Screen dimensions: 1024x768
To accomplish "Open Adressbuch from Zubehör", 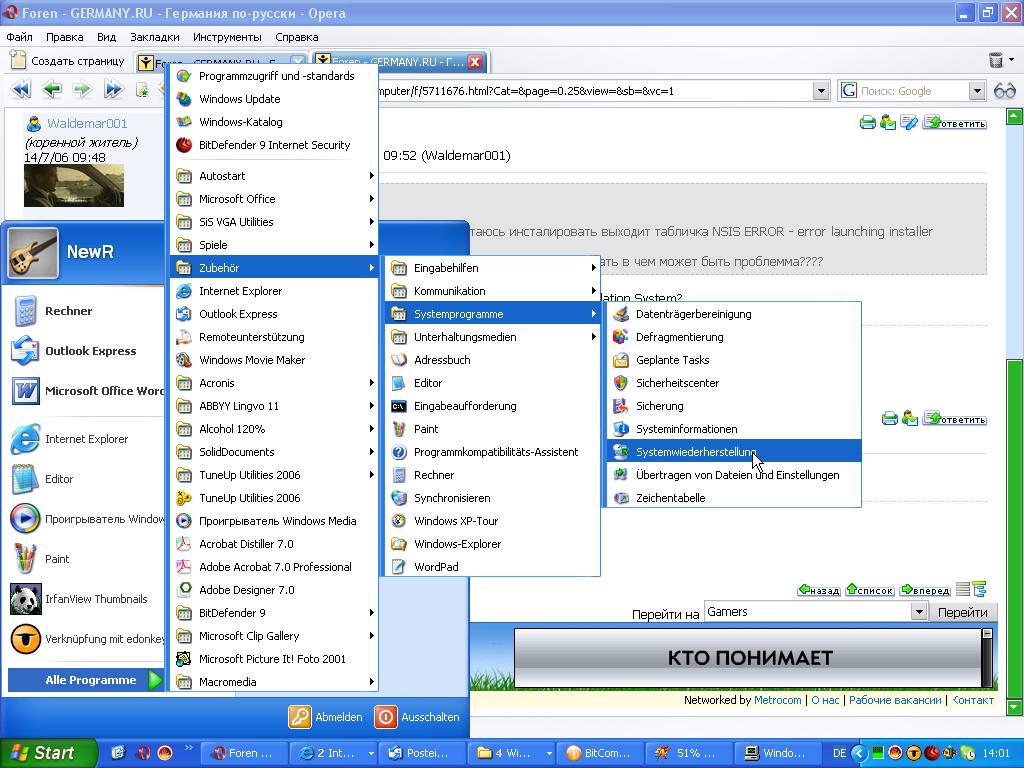I will 492,360.
